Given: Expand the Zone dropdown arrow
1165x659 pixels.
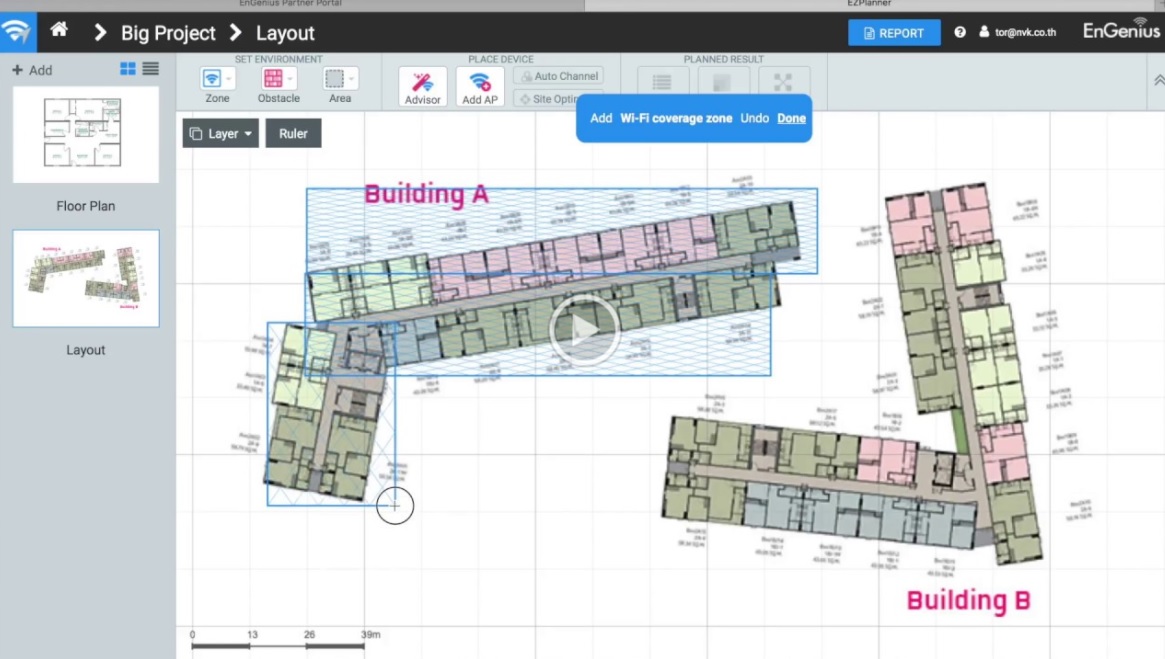Looking at the screenshot, I should [x=229, y=78].
